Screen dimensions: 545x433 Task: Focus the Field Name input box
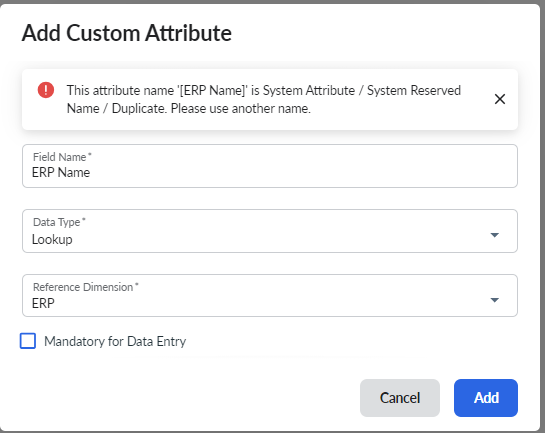tap(270, 166)
